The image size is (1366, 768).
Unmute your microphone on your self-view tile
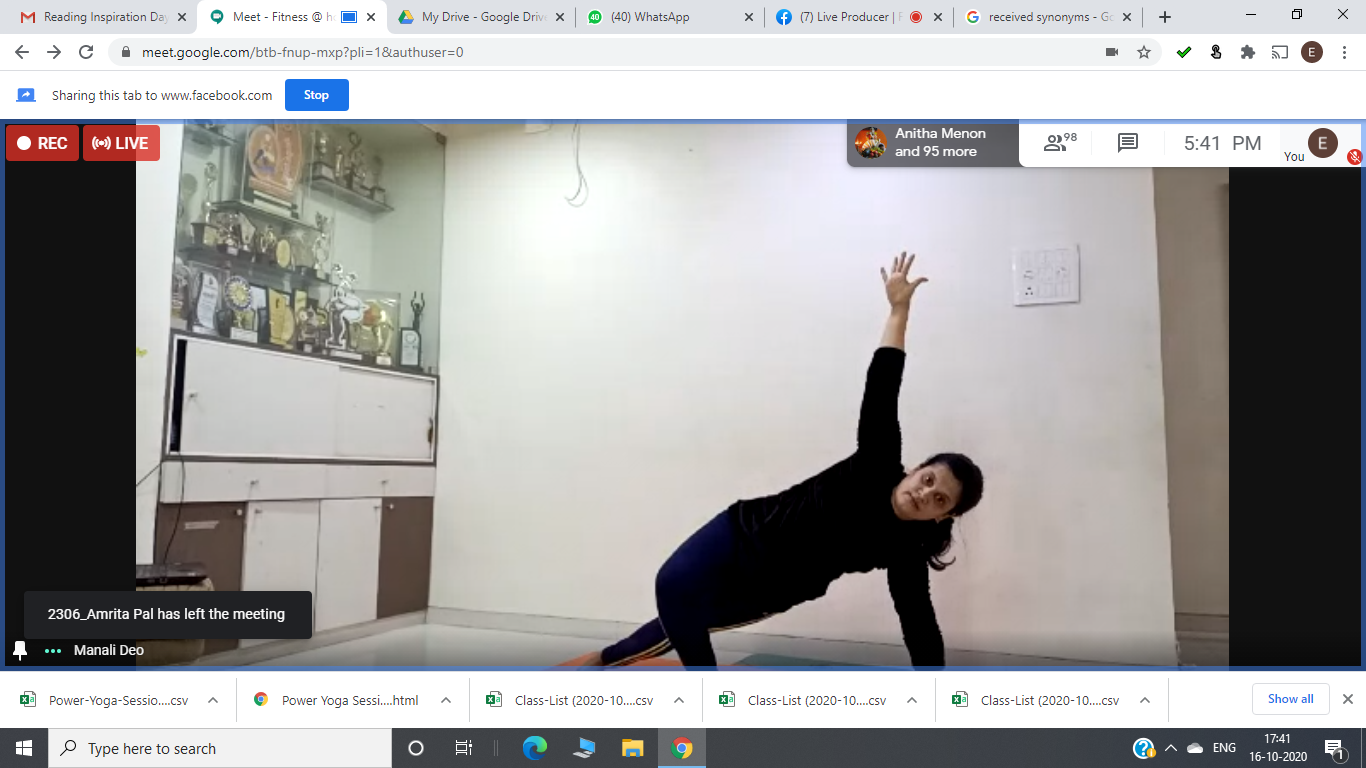pos(1354,156)
